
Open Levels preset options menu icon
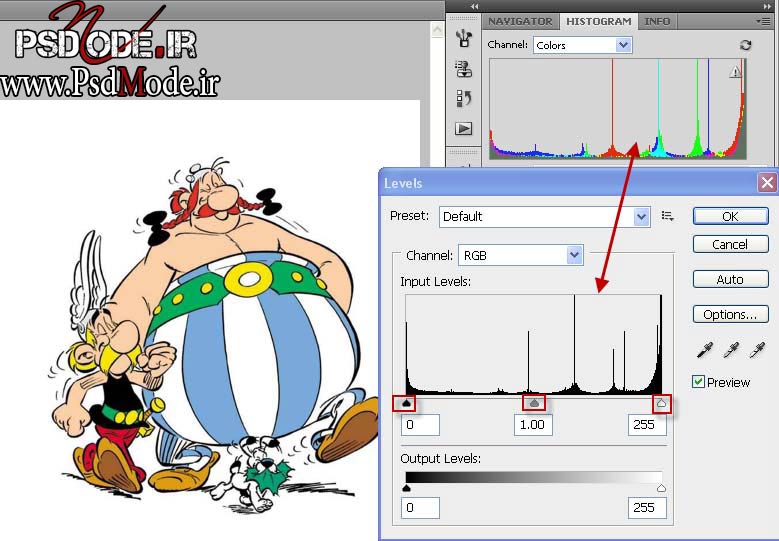click(x=667, y=216)
